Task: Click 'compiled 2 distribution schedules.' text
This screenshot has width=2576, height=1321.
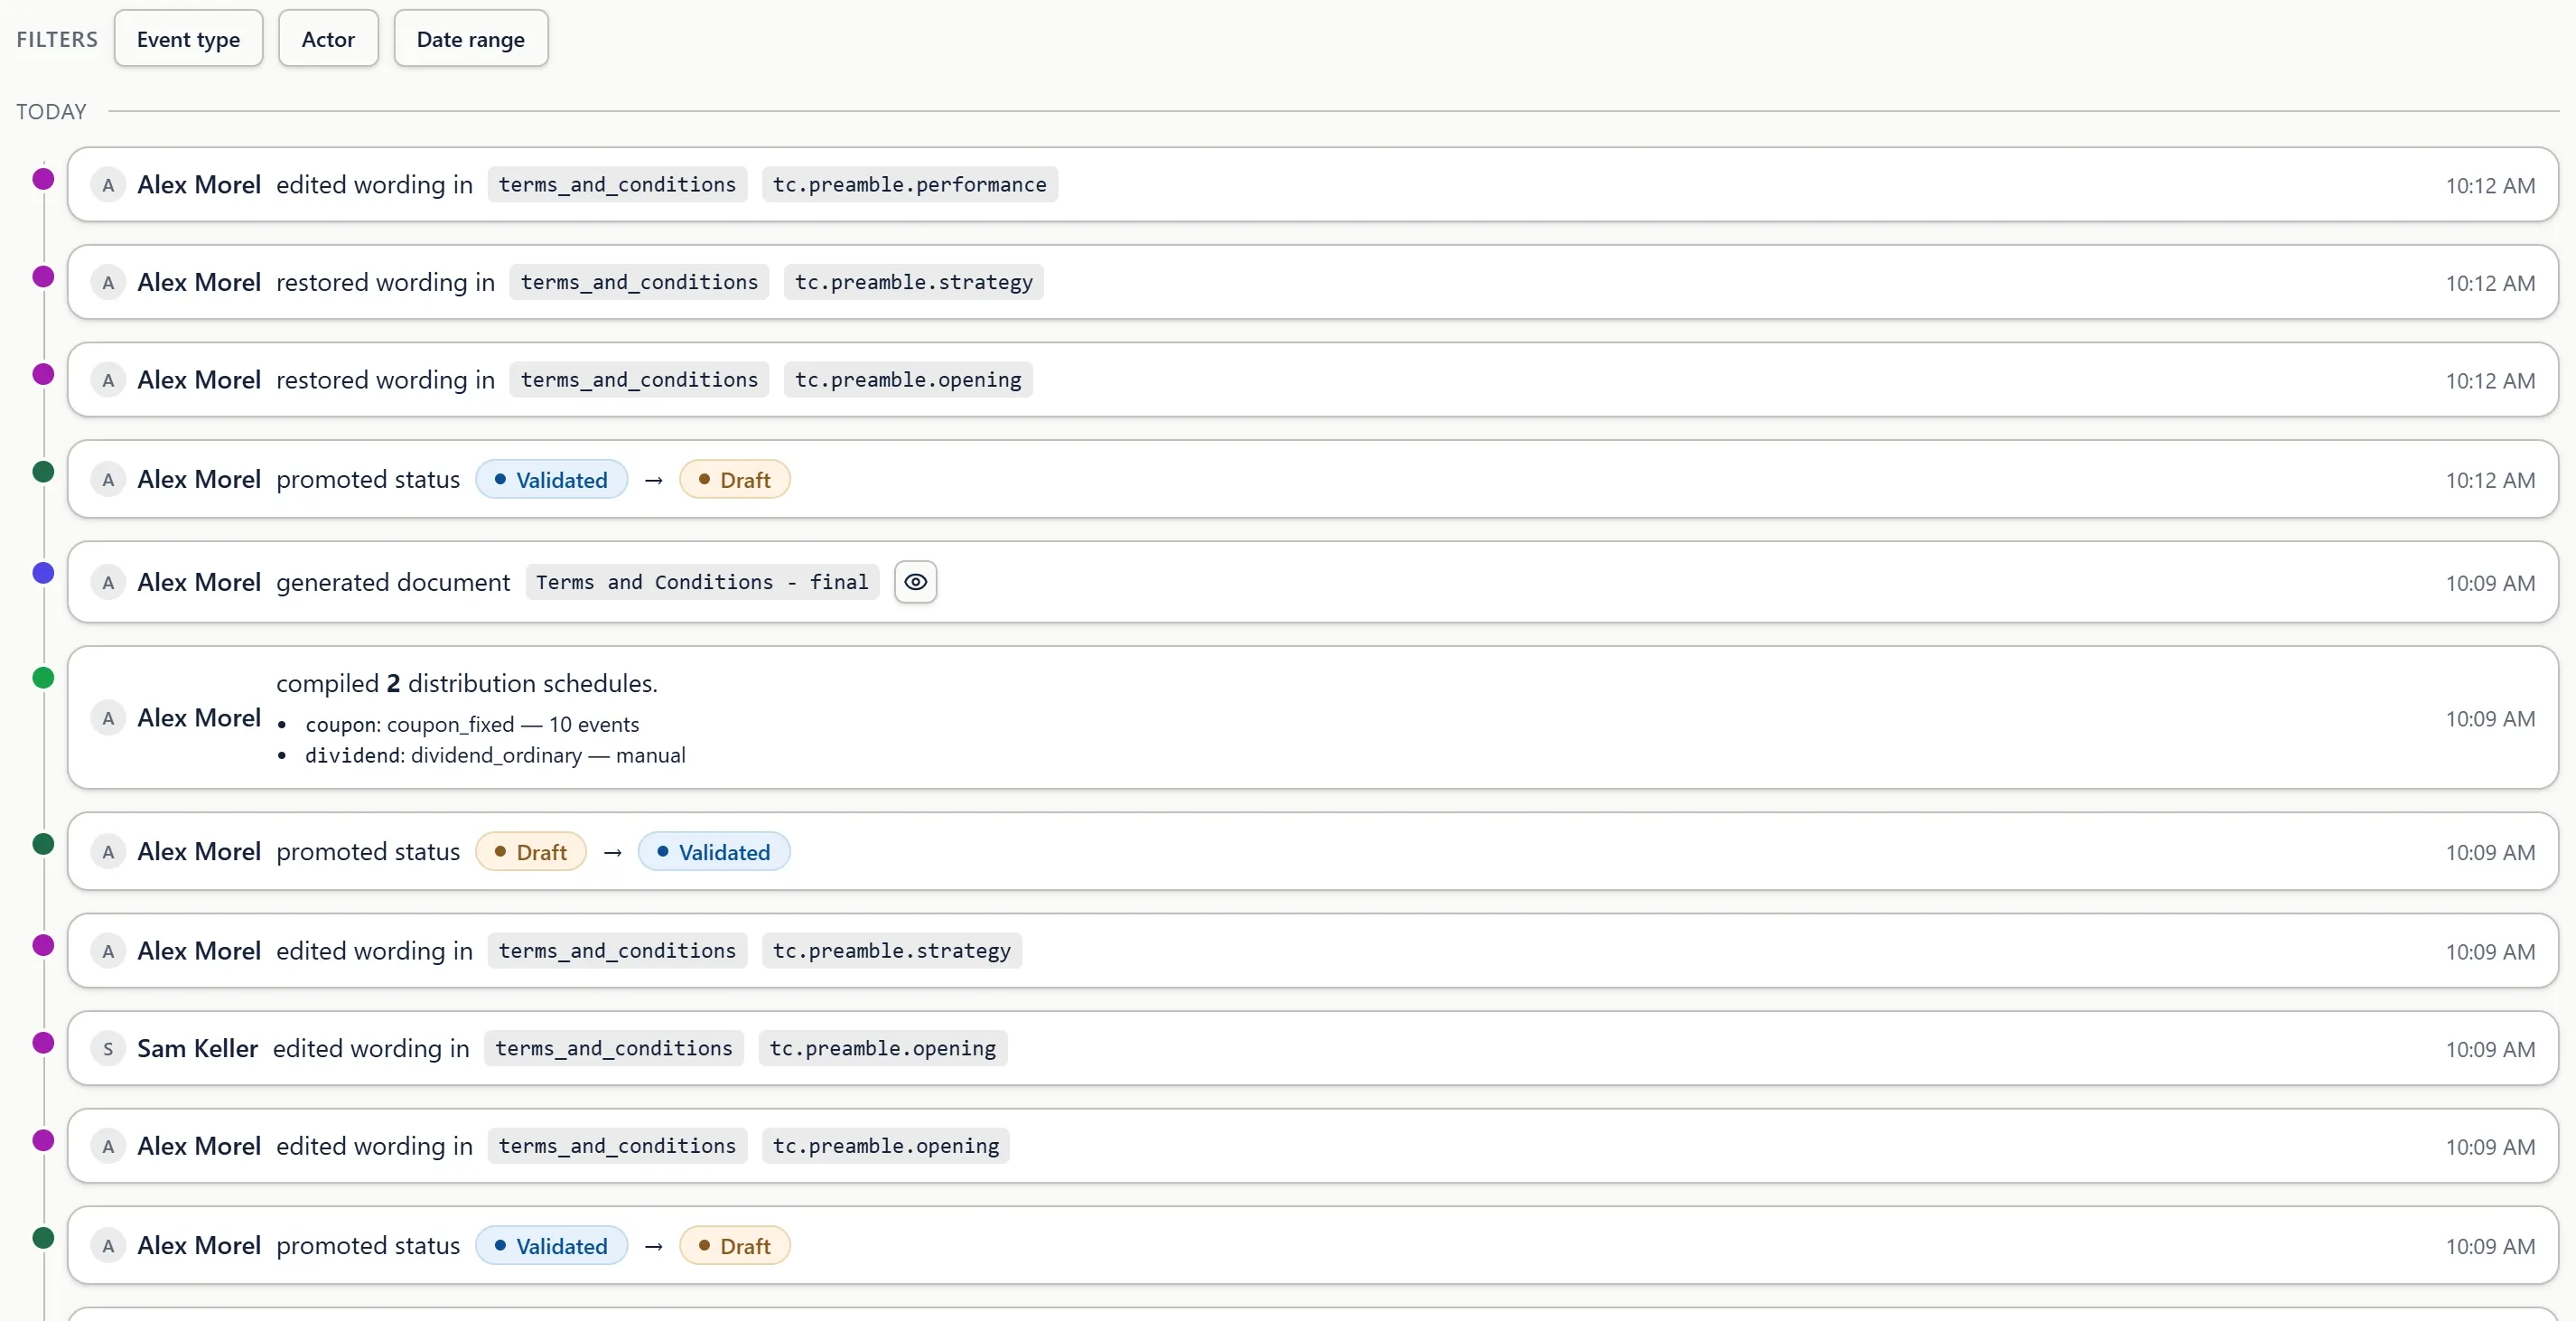Action: click(x=466, y=683)
